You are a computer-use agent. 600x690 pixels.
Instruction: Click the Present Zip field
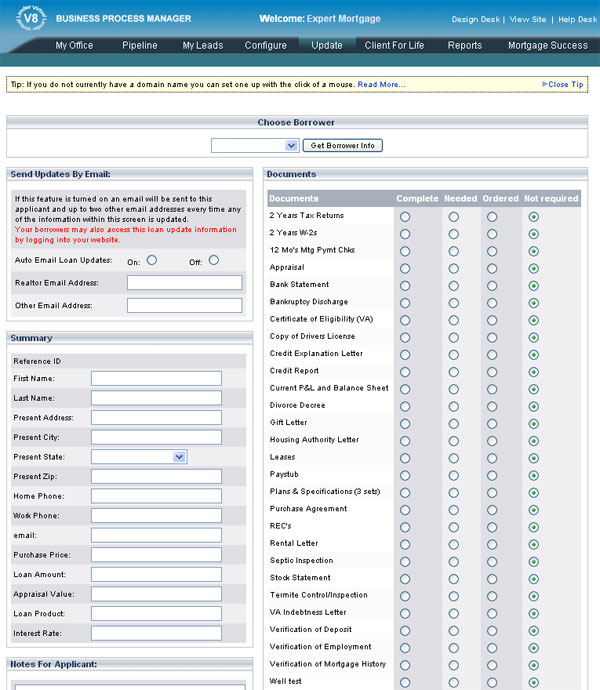156,476
